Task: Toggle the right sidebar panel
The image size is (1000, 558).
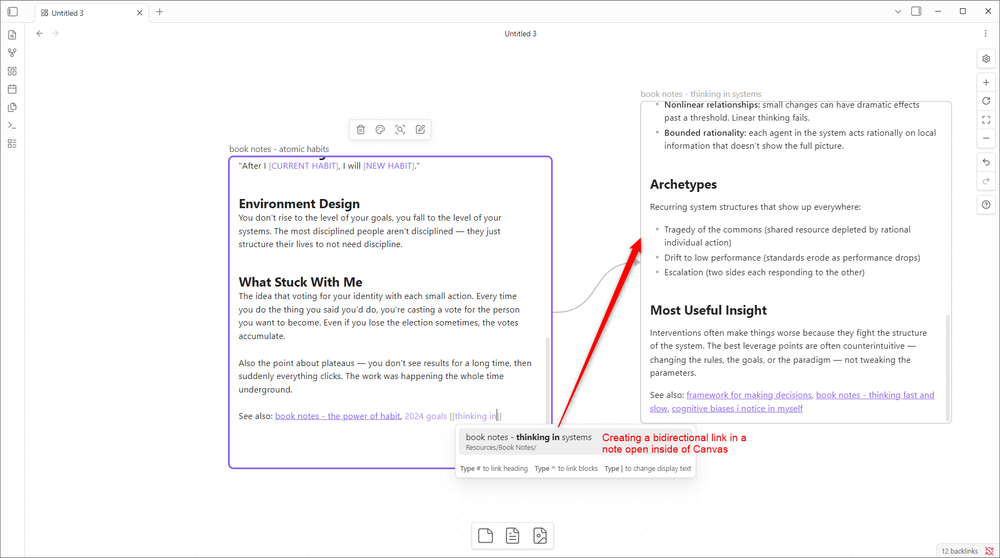Action: (x=916, y=11)
